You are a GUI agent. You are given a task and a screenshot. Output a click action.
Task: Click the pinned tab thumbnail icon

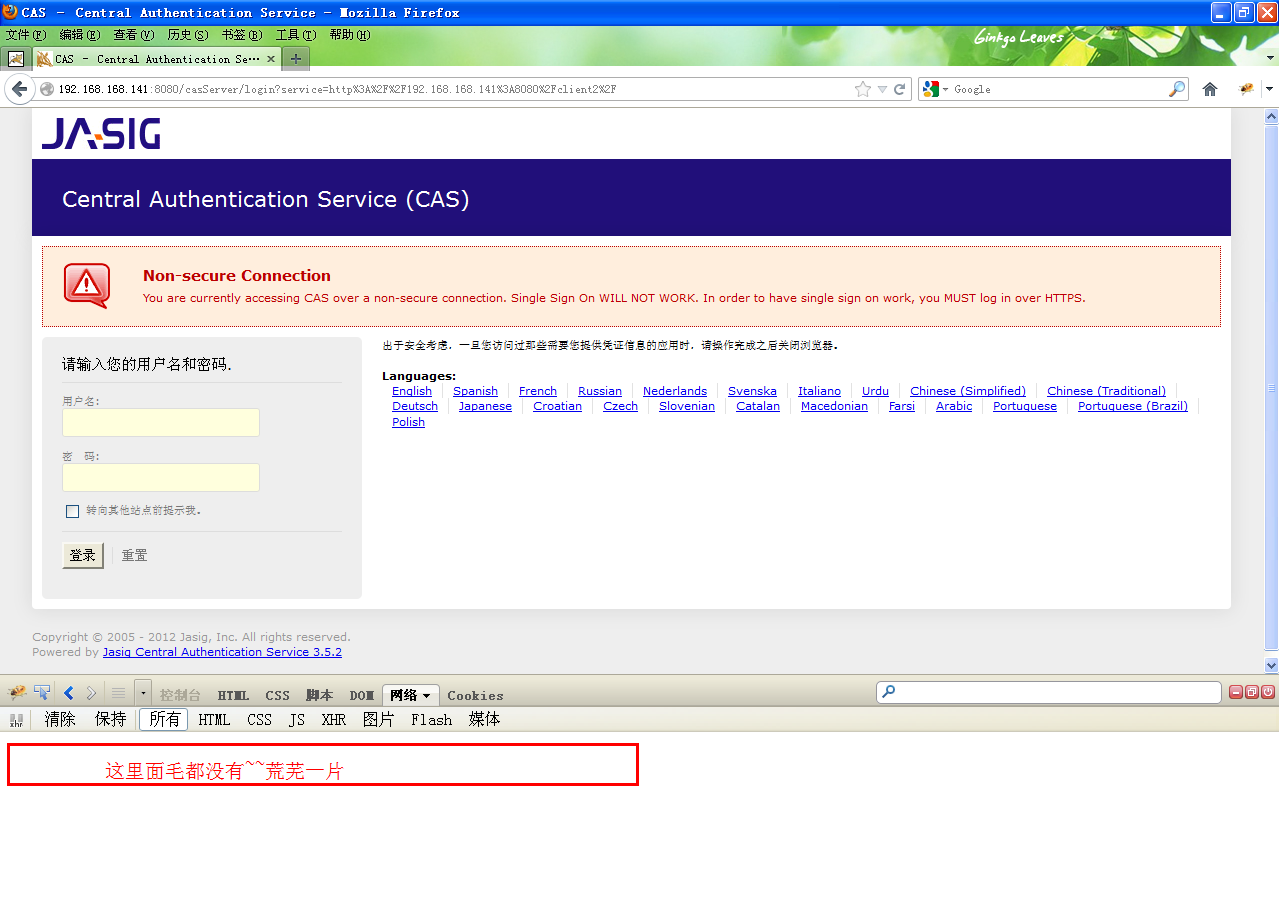click(x=16, y=59)
